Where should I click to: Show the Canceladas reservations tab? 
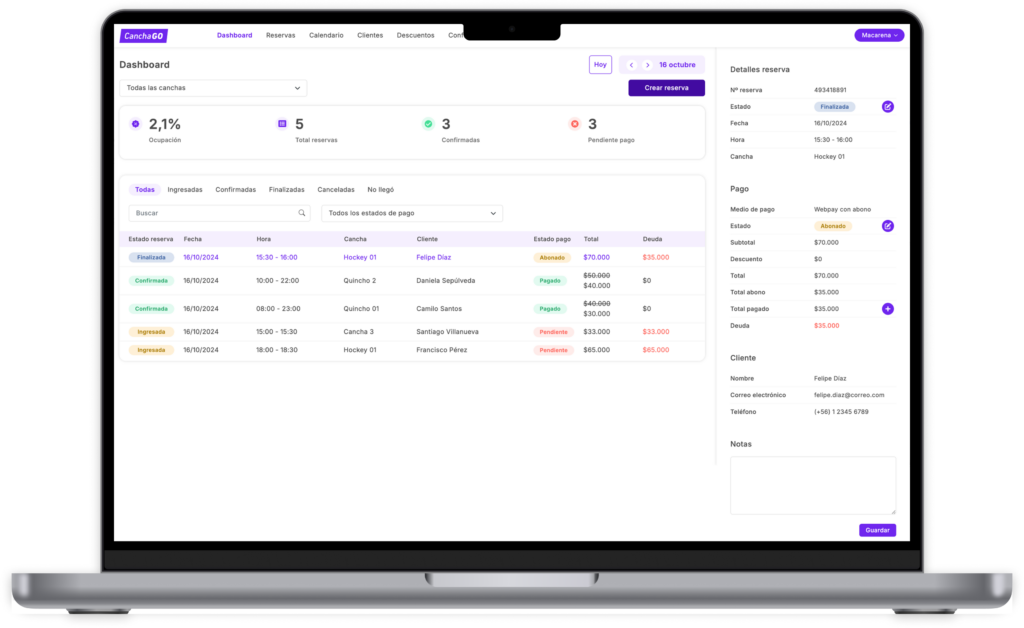335,189
